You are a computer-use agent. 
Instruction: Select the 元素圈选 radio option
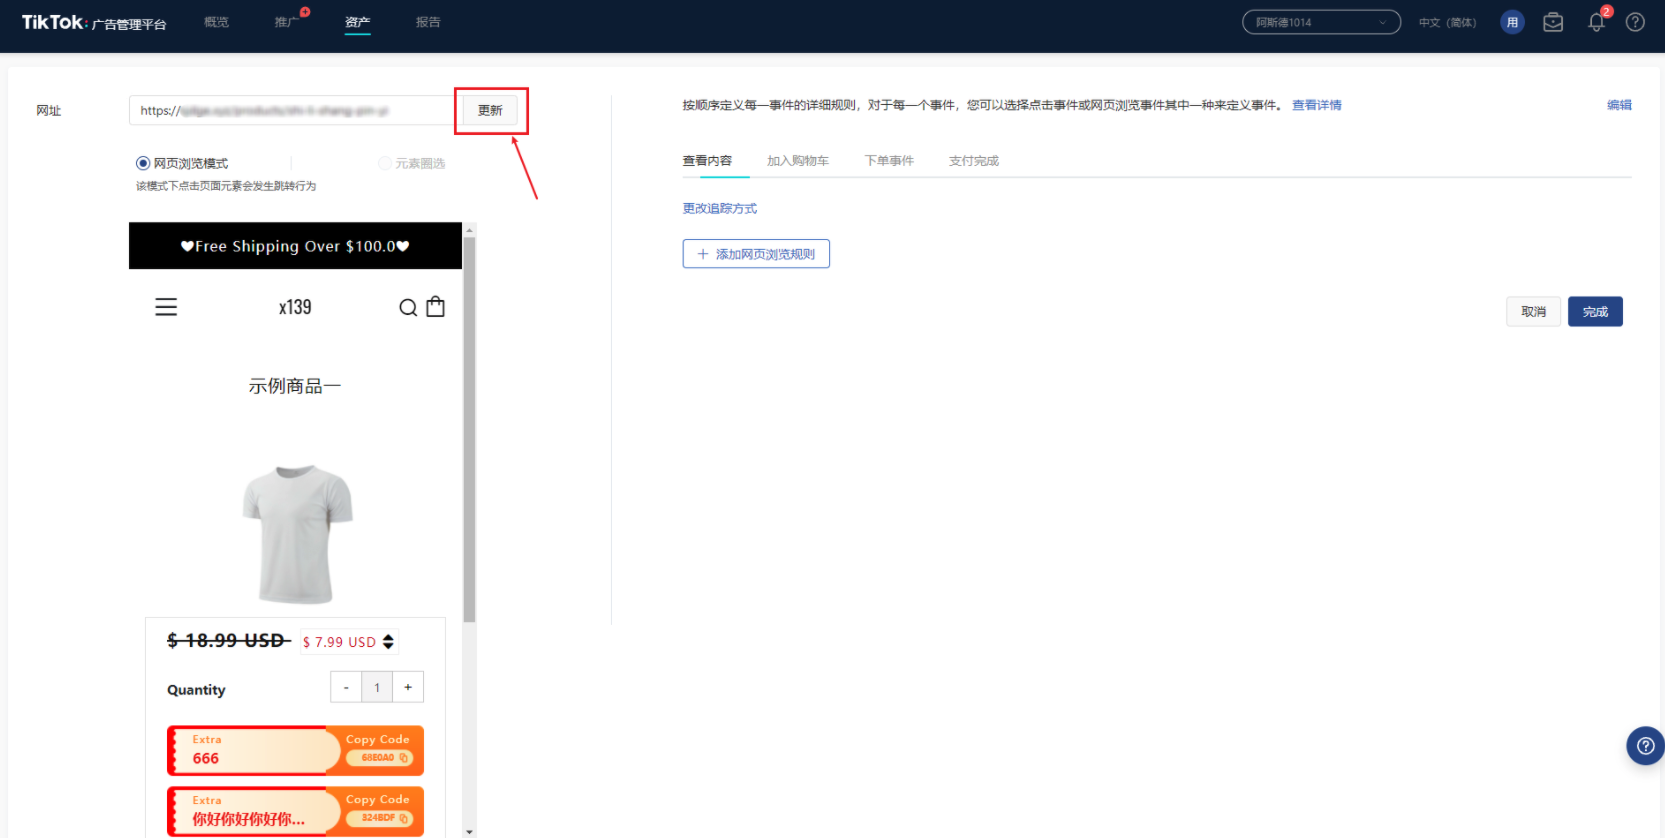pos(385,163)
